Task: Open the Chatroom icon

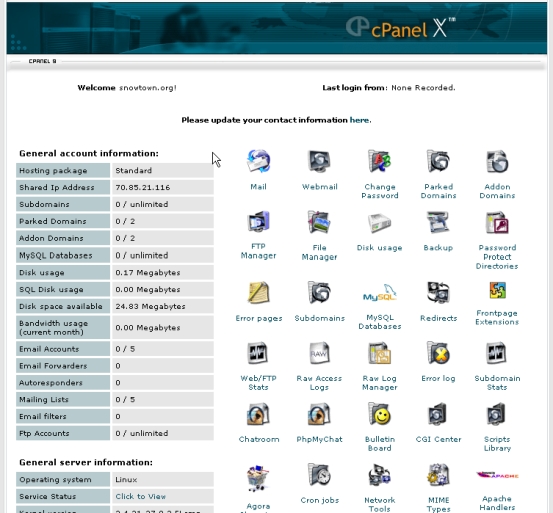Action: pyautogui.click(x=259, y=414)
